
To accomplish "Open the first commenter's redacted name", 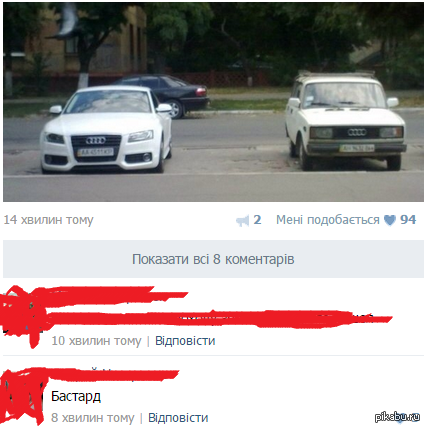I will point(115,295).
